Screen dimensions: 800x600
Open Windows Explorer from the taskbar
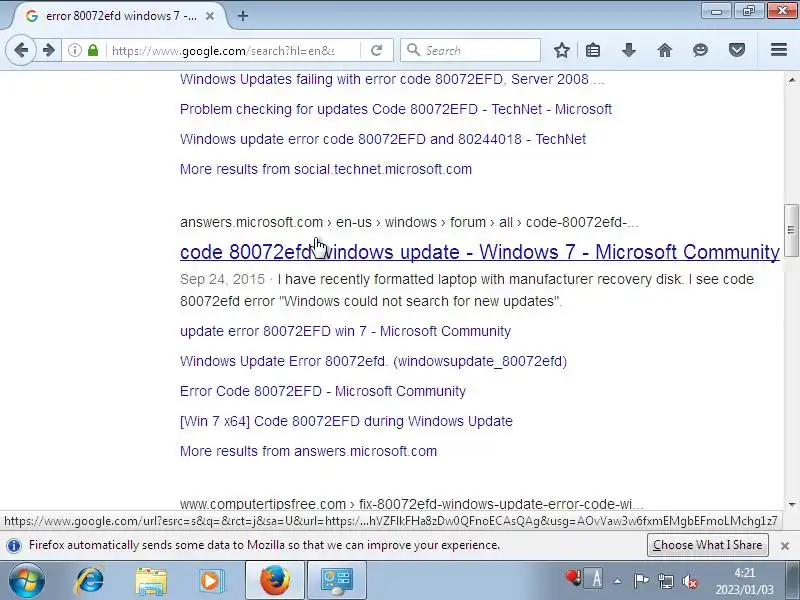point(151,581)
